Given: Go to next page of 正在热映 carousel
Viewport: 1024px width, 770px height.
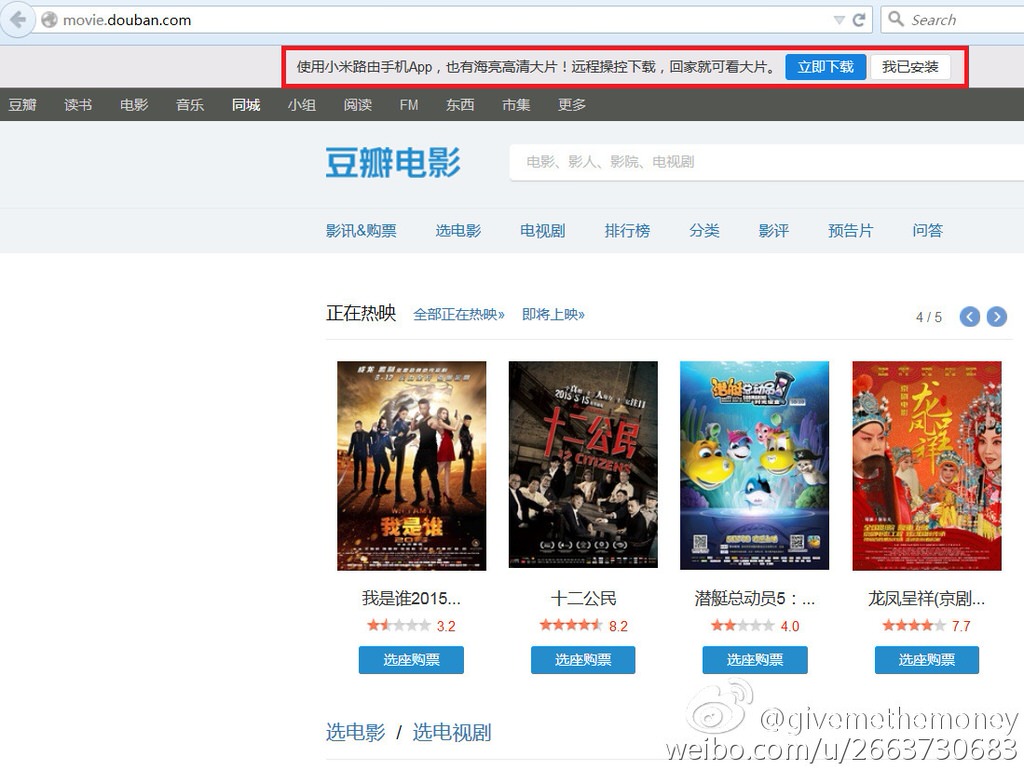Looking at the screenshot, I should 996,317.
